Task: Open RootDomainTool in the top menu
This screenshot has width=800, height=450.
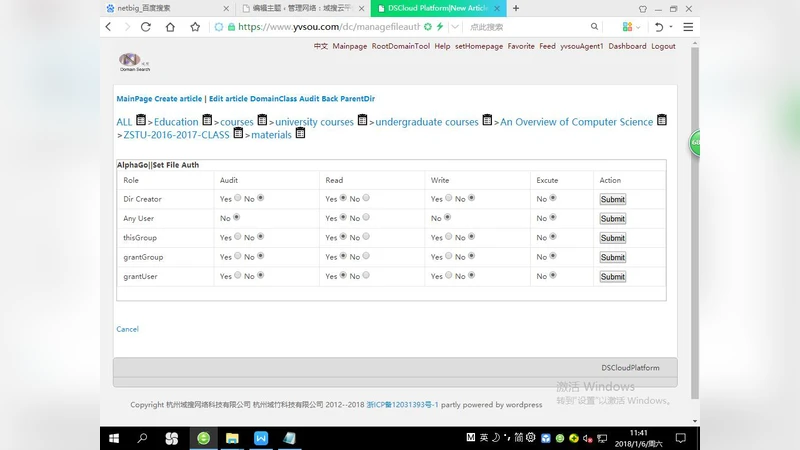Action: [x=400, y=46]
